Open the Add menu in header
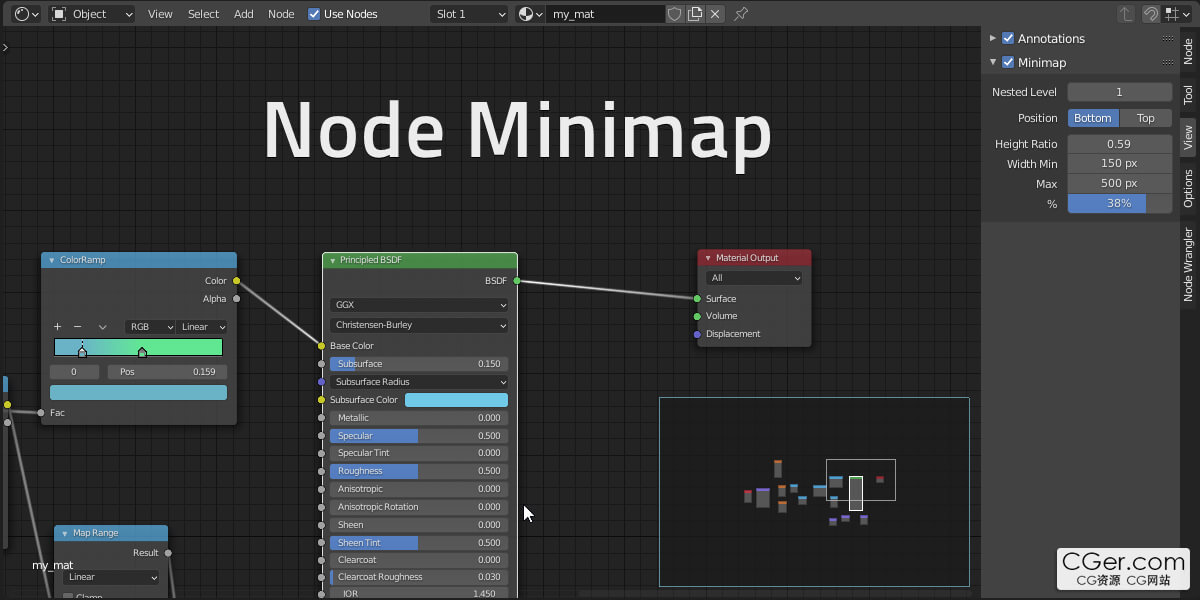Viewport: 1200px width, 600px height. (x=243, y=14)
